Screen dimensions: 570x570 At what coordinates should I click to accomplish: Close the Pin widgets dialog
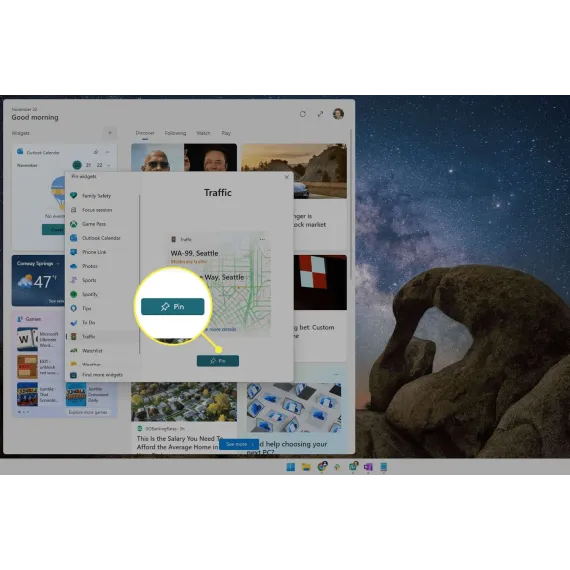click(286, 177)
